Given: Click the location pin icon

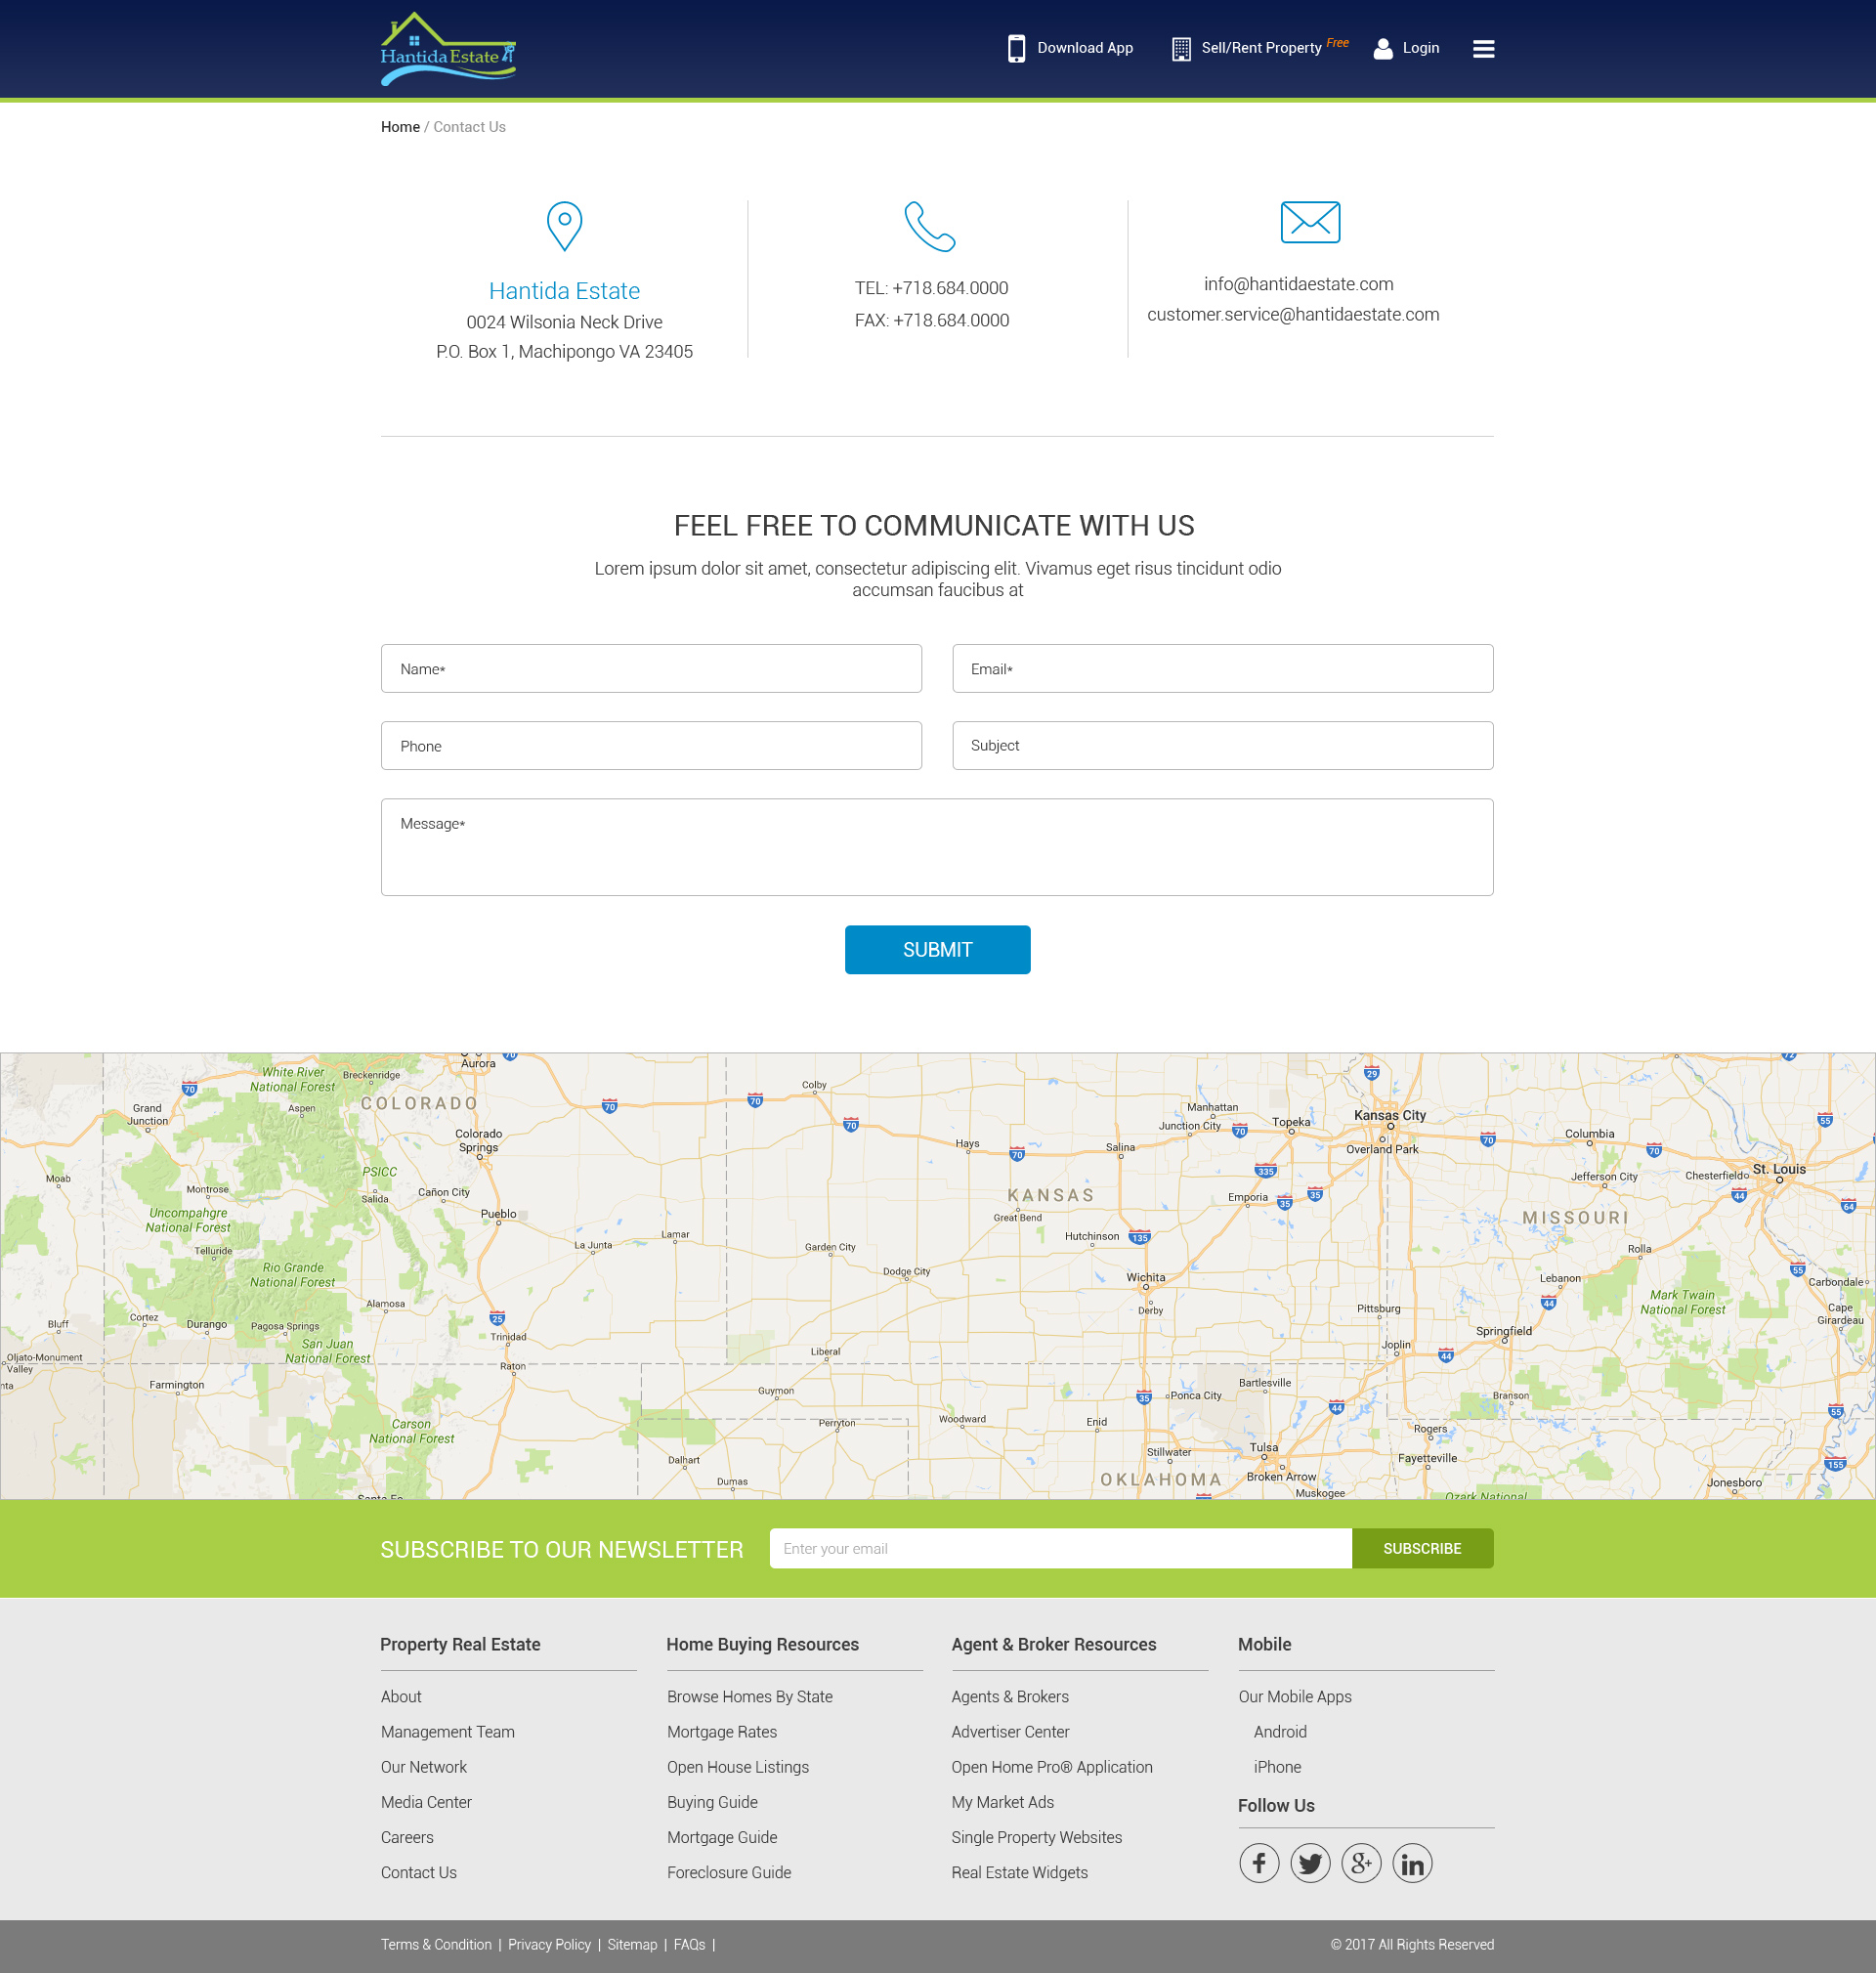Looking at the screenshot, I should coord(564,226).
